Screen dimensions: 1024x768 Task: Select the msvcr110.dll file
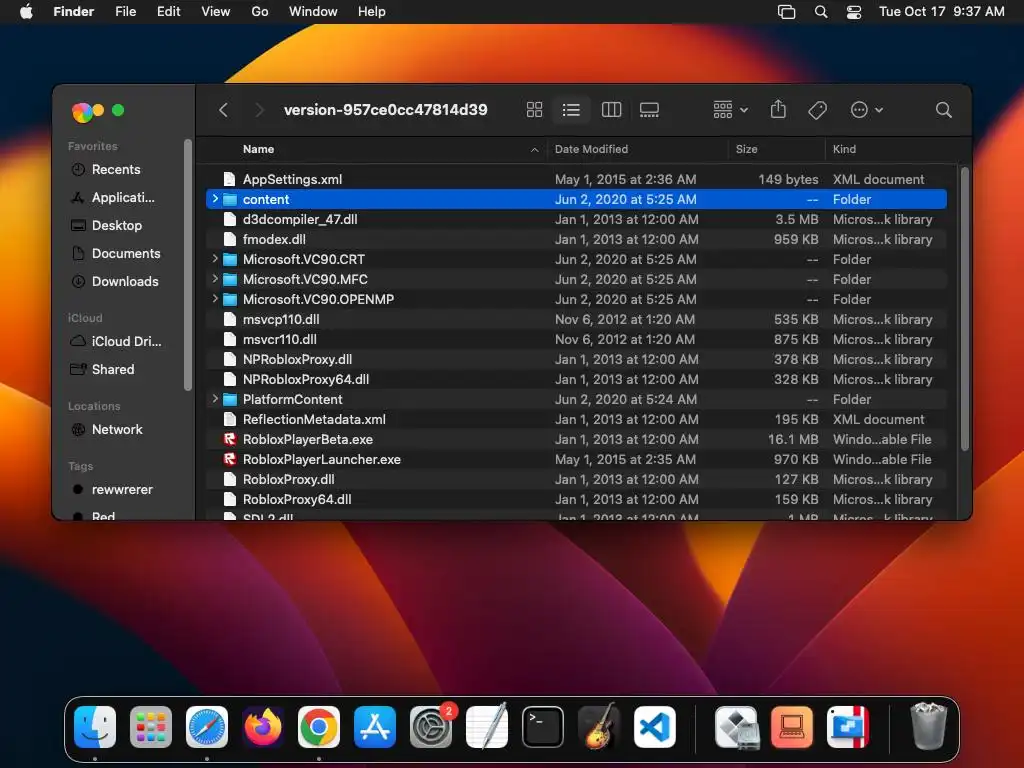pyautogui.click(x=576, y=339)
